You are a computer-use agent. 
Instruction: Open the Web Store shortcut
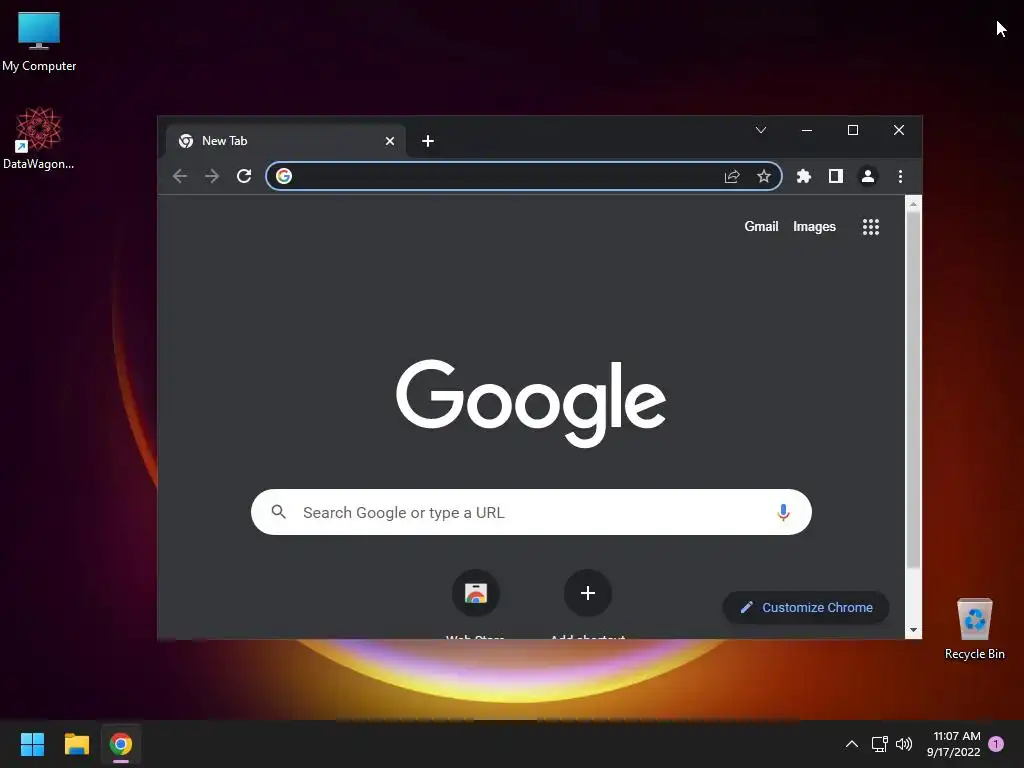476,593
